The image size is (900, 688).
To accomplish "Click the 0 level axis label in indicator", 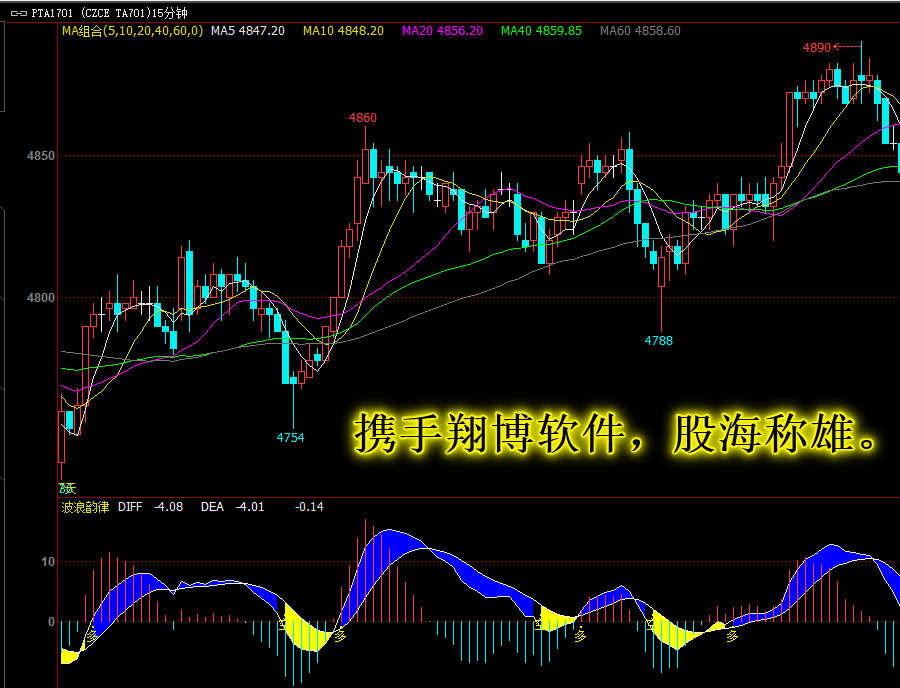I will pos(52,622).
